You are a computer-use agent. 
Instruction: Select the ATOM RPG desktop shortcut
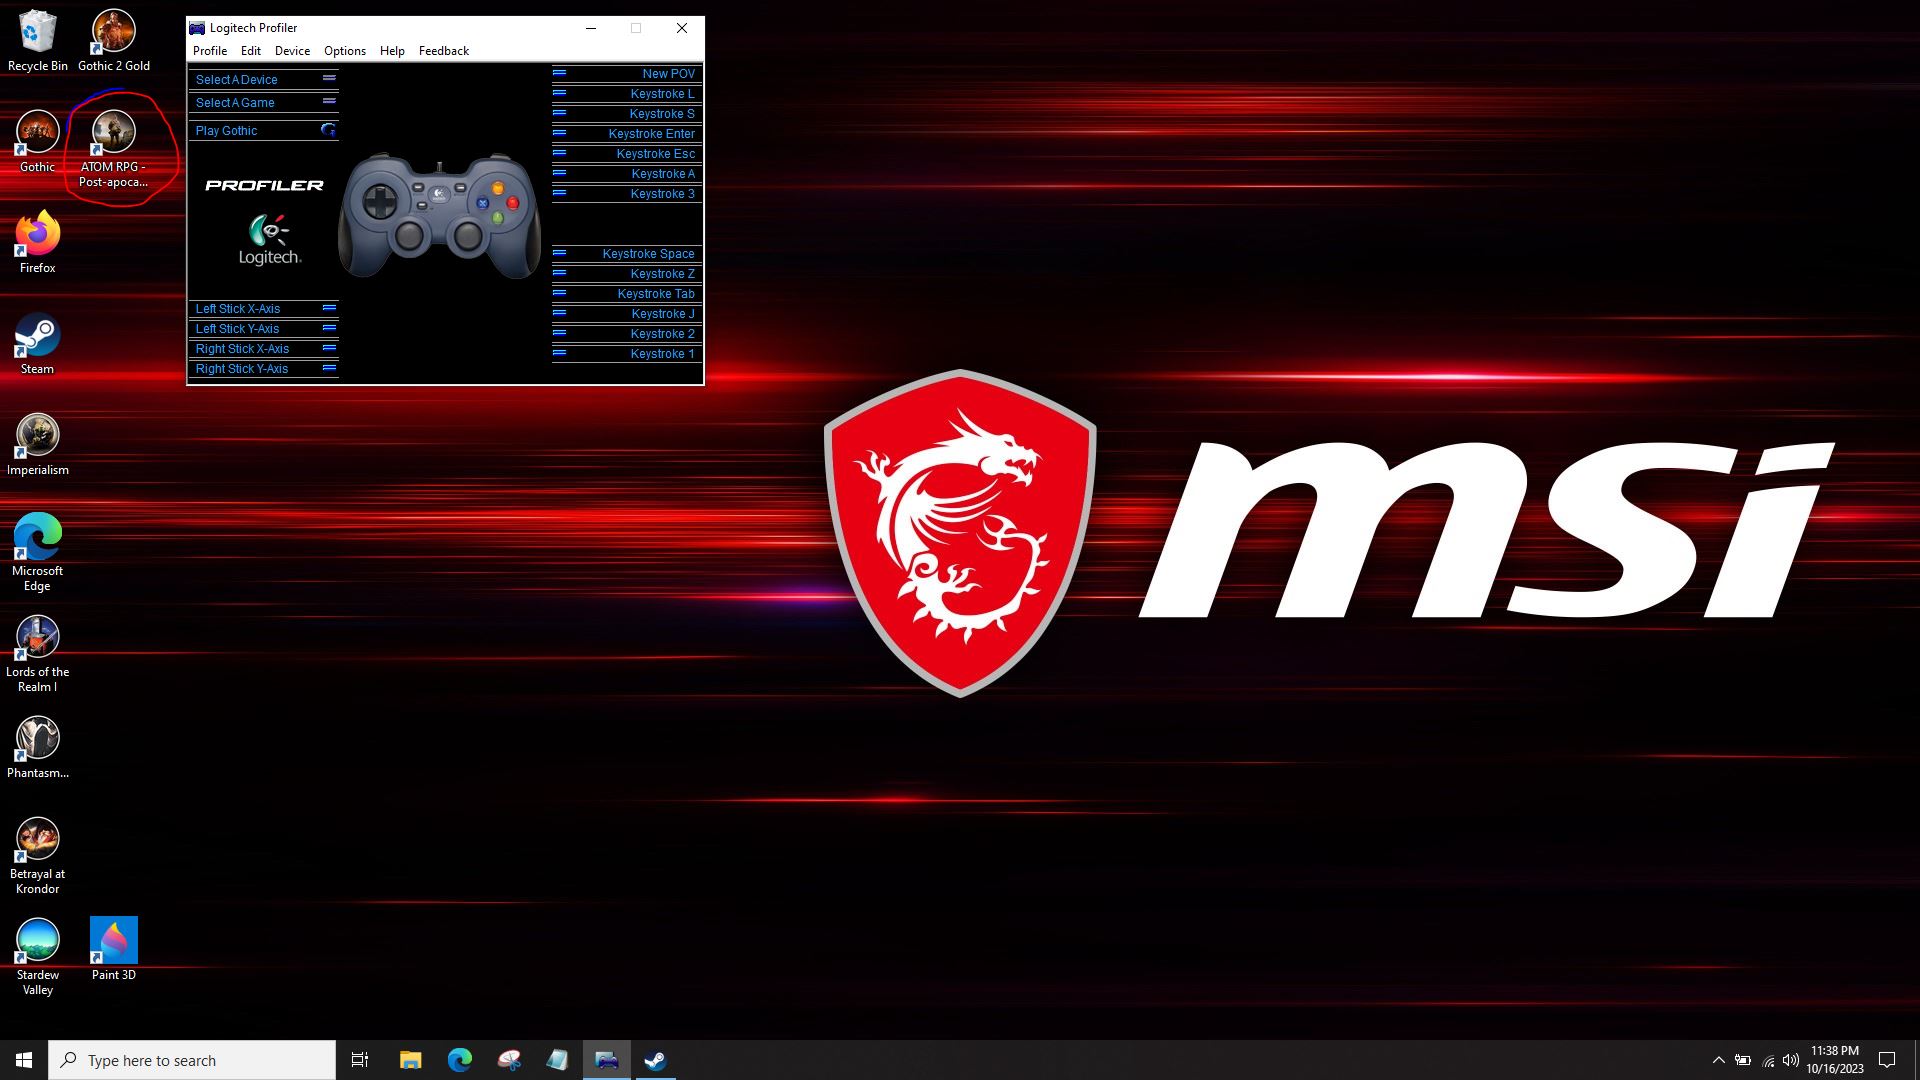[114, 150]
